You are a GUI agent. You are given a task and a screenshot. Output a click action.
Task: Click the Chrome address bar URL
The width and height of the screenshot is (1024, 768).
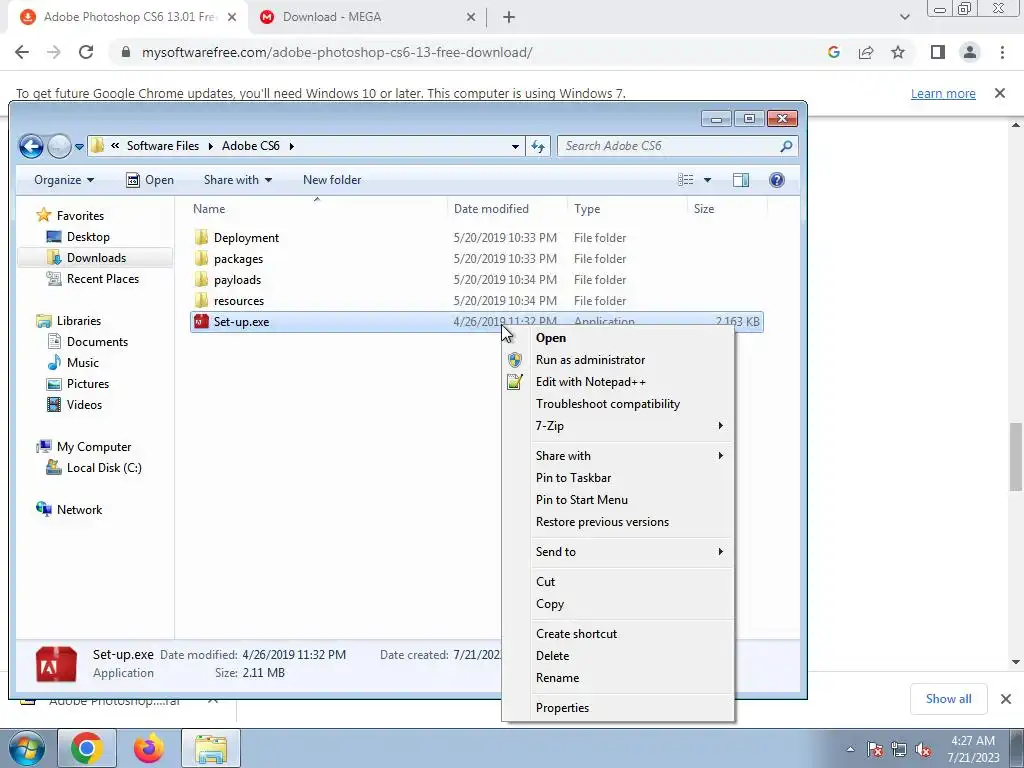click(337, 52)
